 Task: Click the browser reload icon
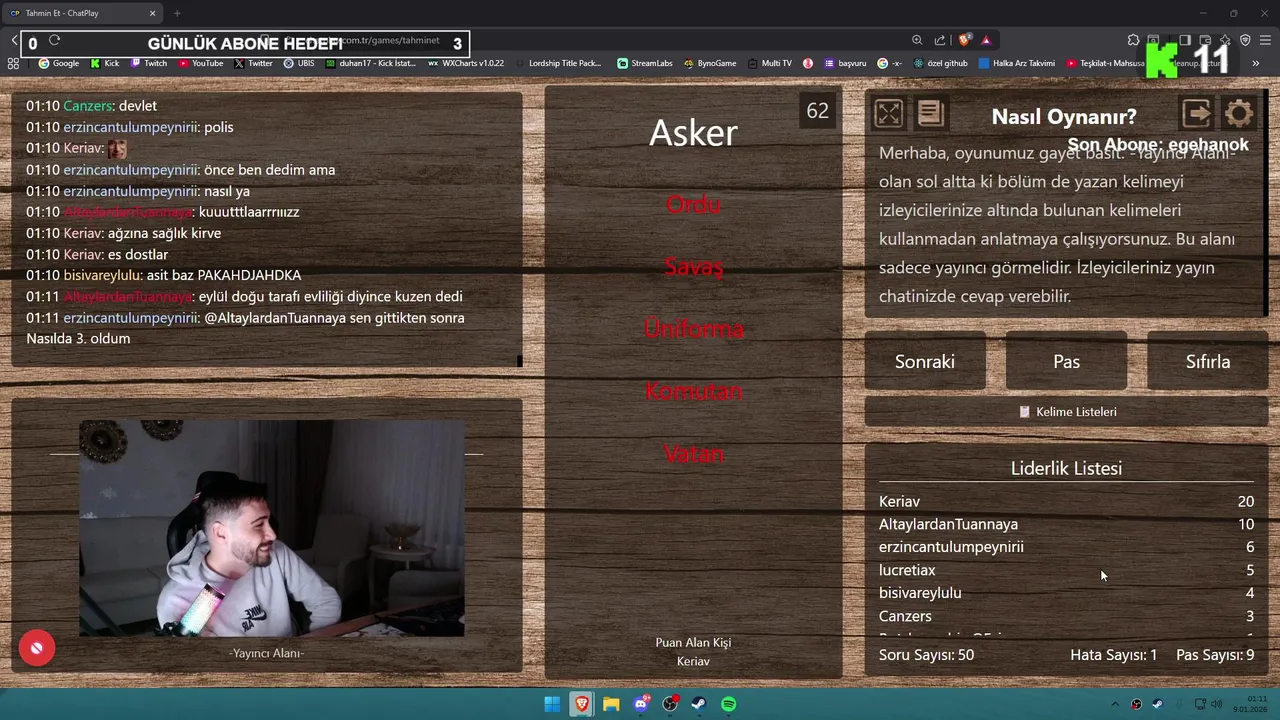point(54,40)
